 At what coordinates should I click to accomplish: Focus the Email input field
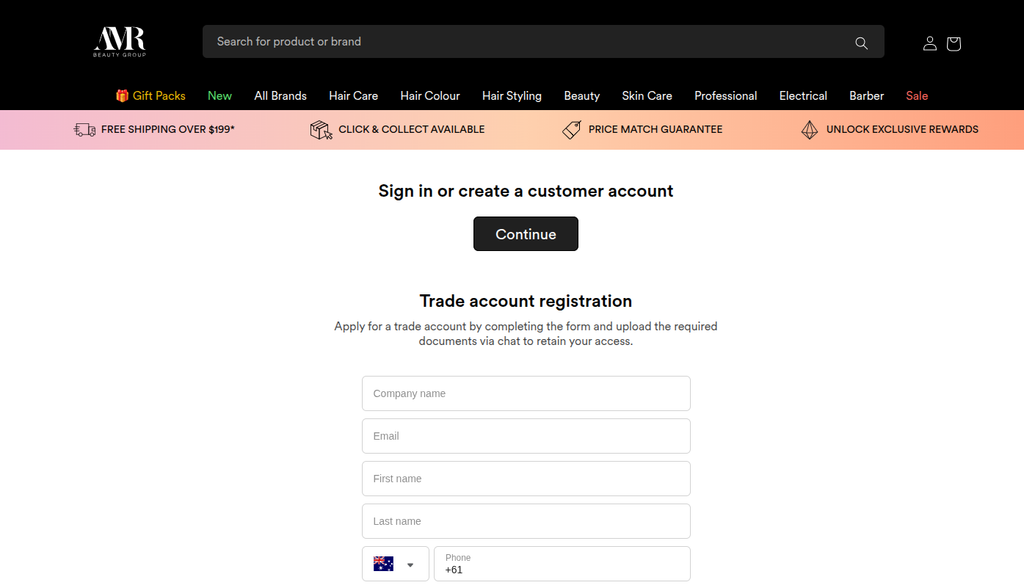[526, 436]
